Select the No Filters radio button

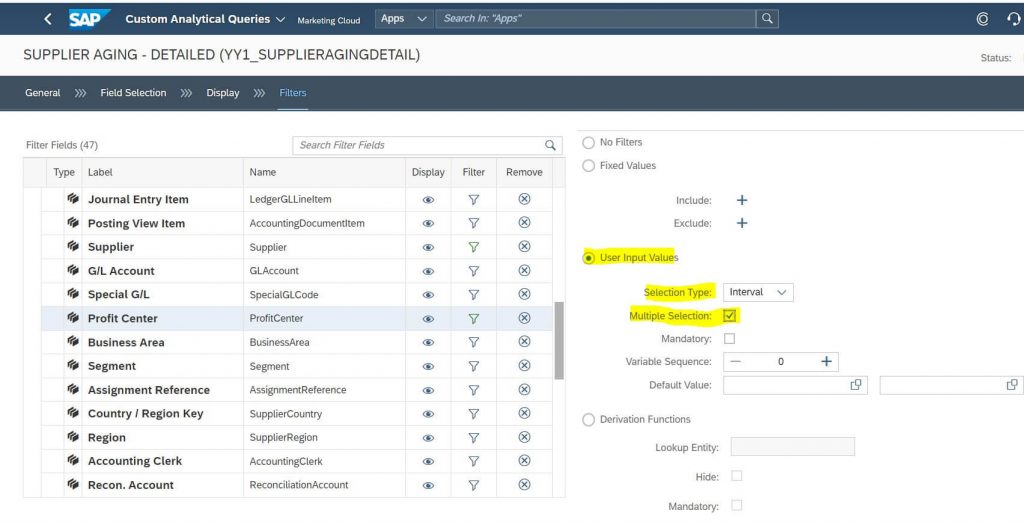pos(588,142)
